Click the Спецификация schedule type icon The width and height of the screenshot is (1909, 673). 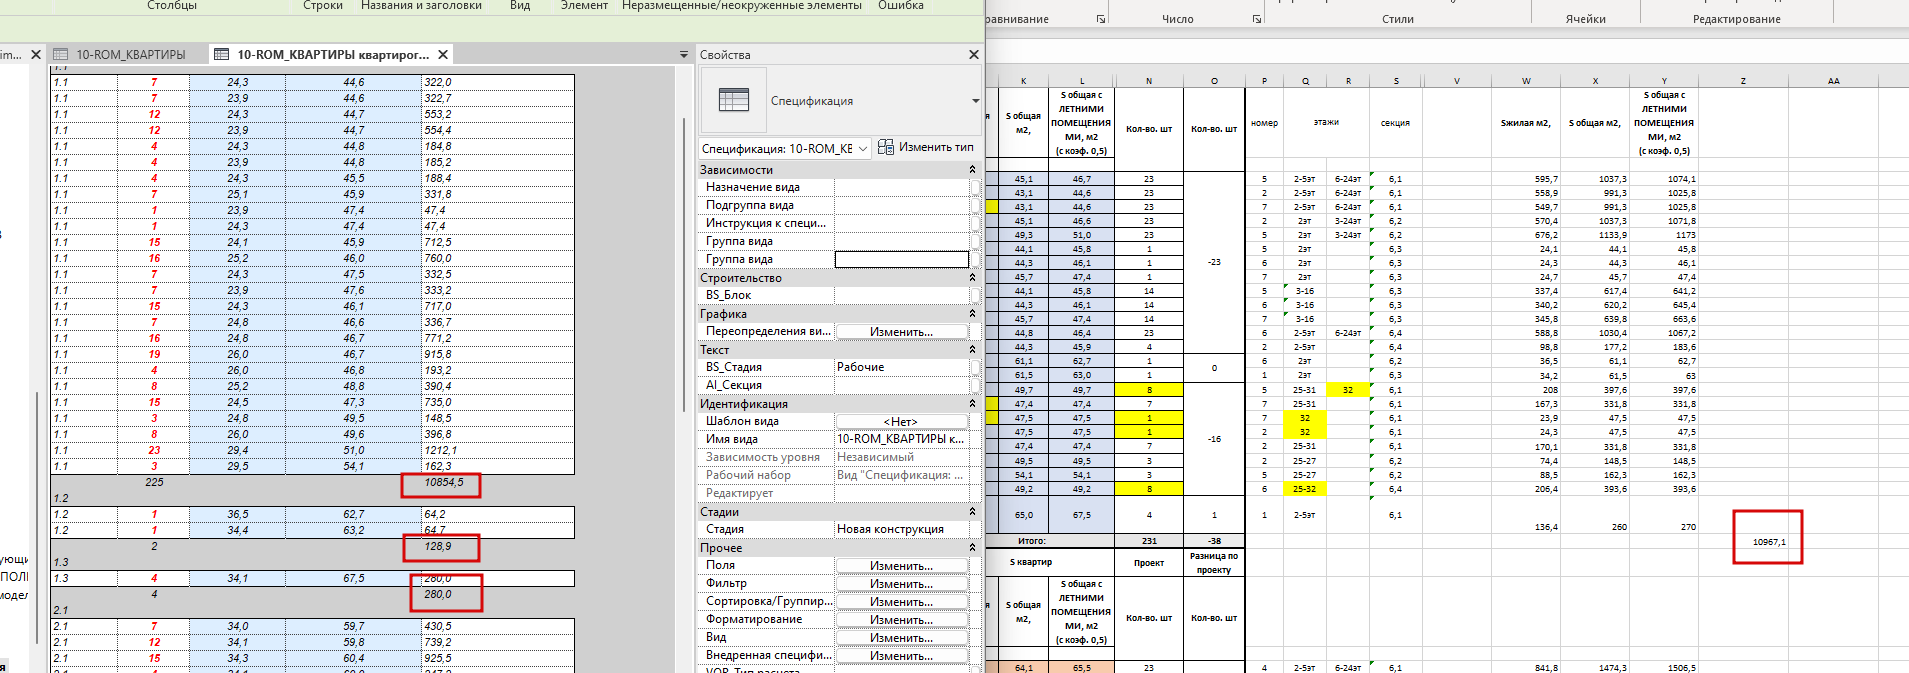point(734,100)
